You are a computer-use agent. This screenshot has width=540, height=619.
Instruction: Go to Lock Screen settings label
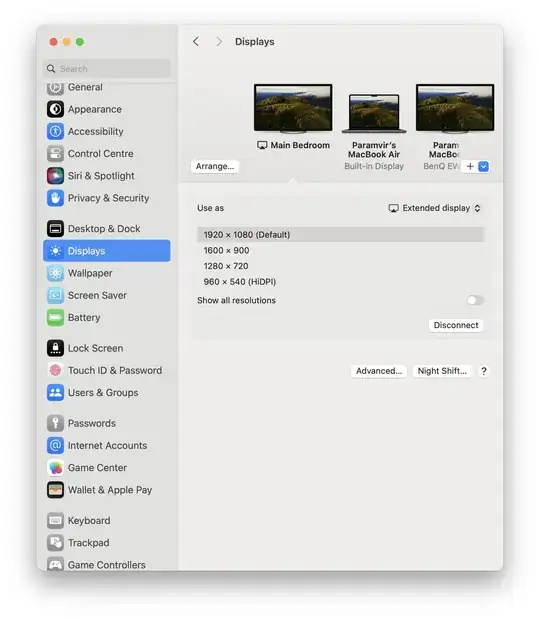96,348
